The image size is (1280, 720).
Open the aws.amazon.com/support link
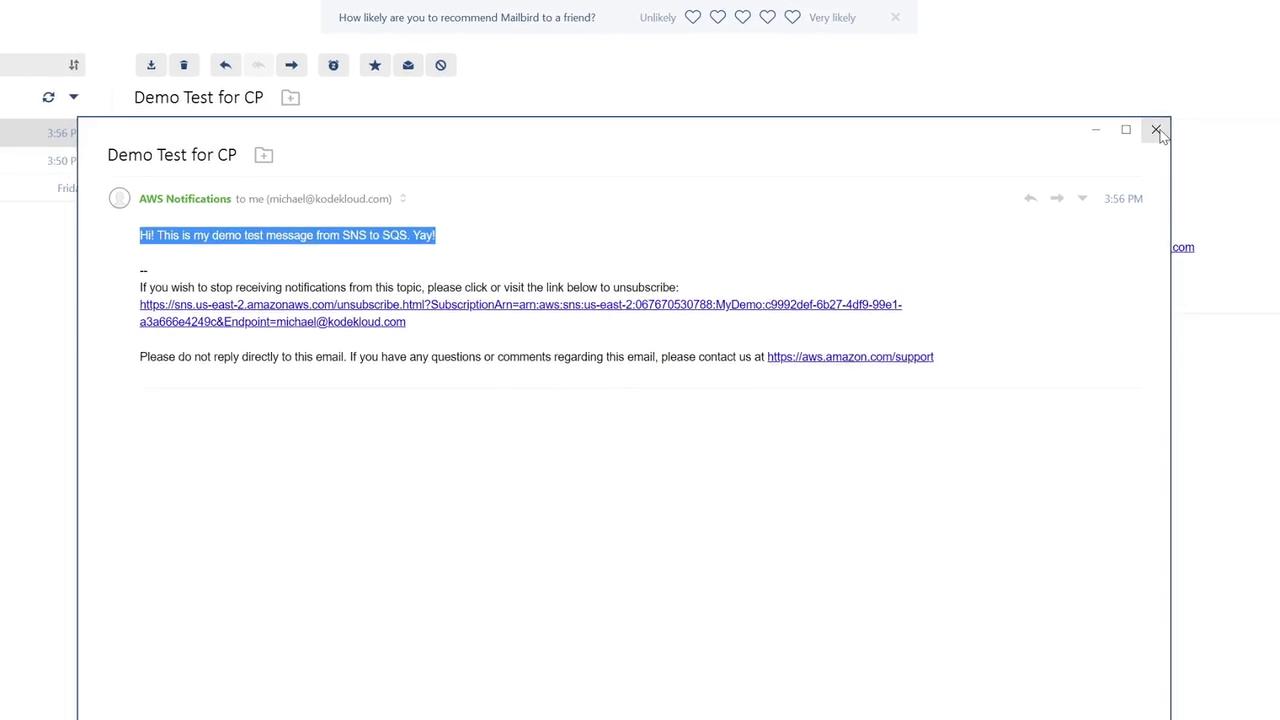[x=850, y=357]
